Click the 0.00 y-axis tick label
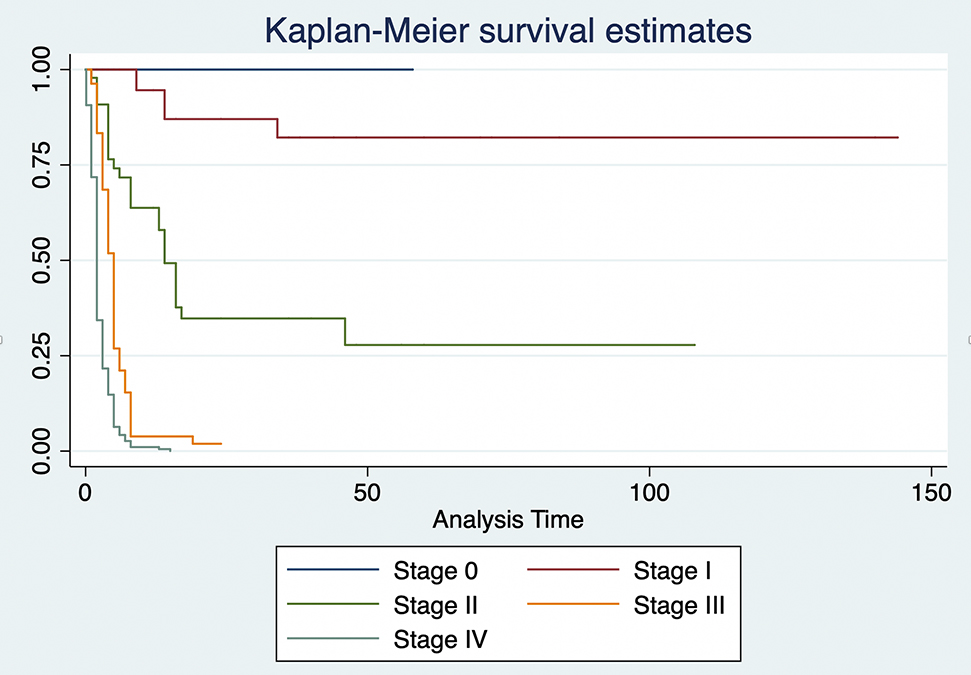The image size is (971, 675). tap(41, 450)
